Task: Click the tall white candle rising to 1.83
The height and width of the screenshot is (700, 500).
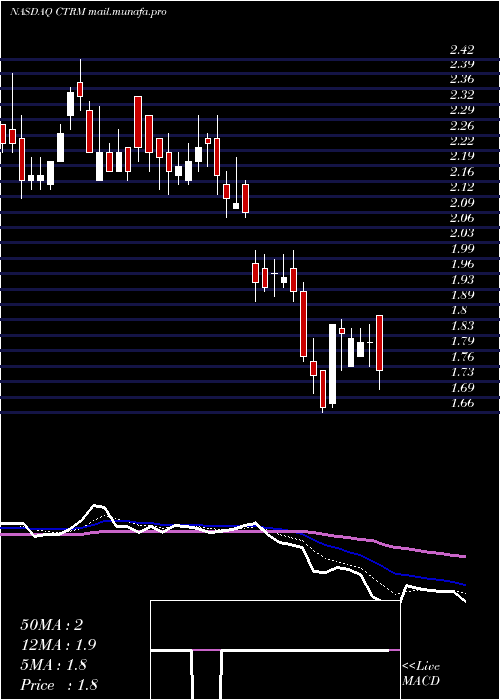Action: [332, 364]
